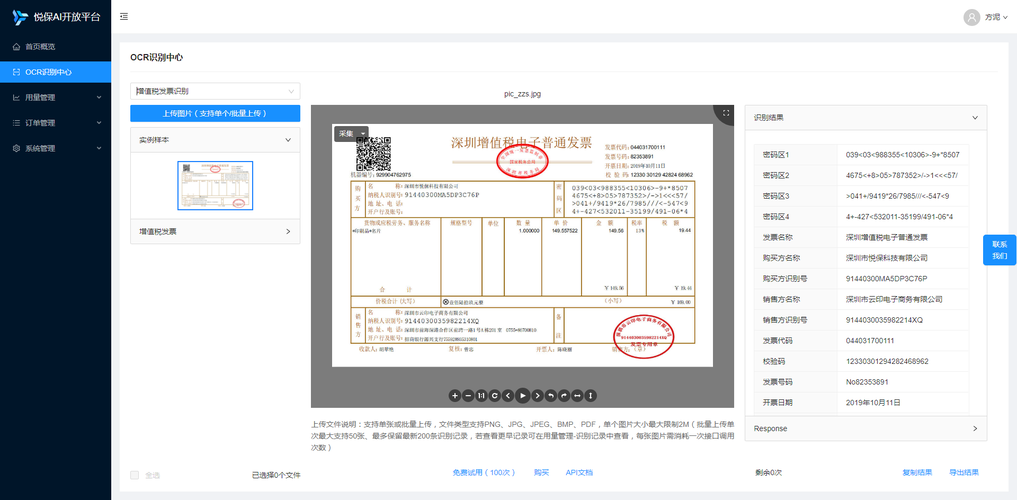Click 免费试用(100次) link
1017x500 pixels.
(484, 472)
